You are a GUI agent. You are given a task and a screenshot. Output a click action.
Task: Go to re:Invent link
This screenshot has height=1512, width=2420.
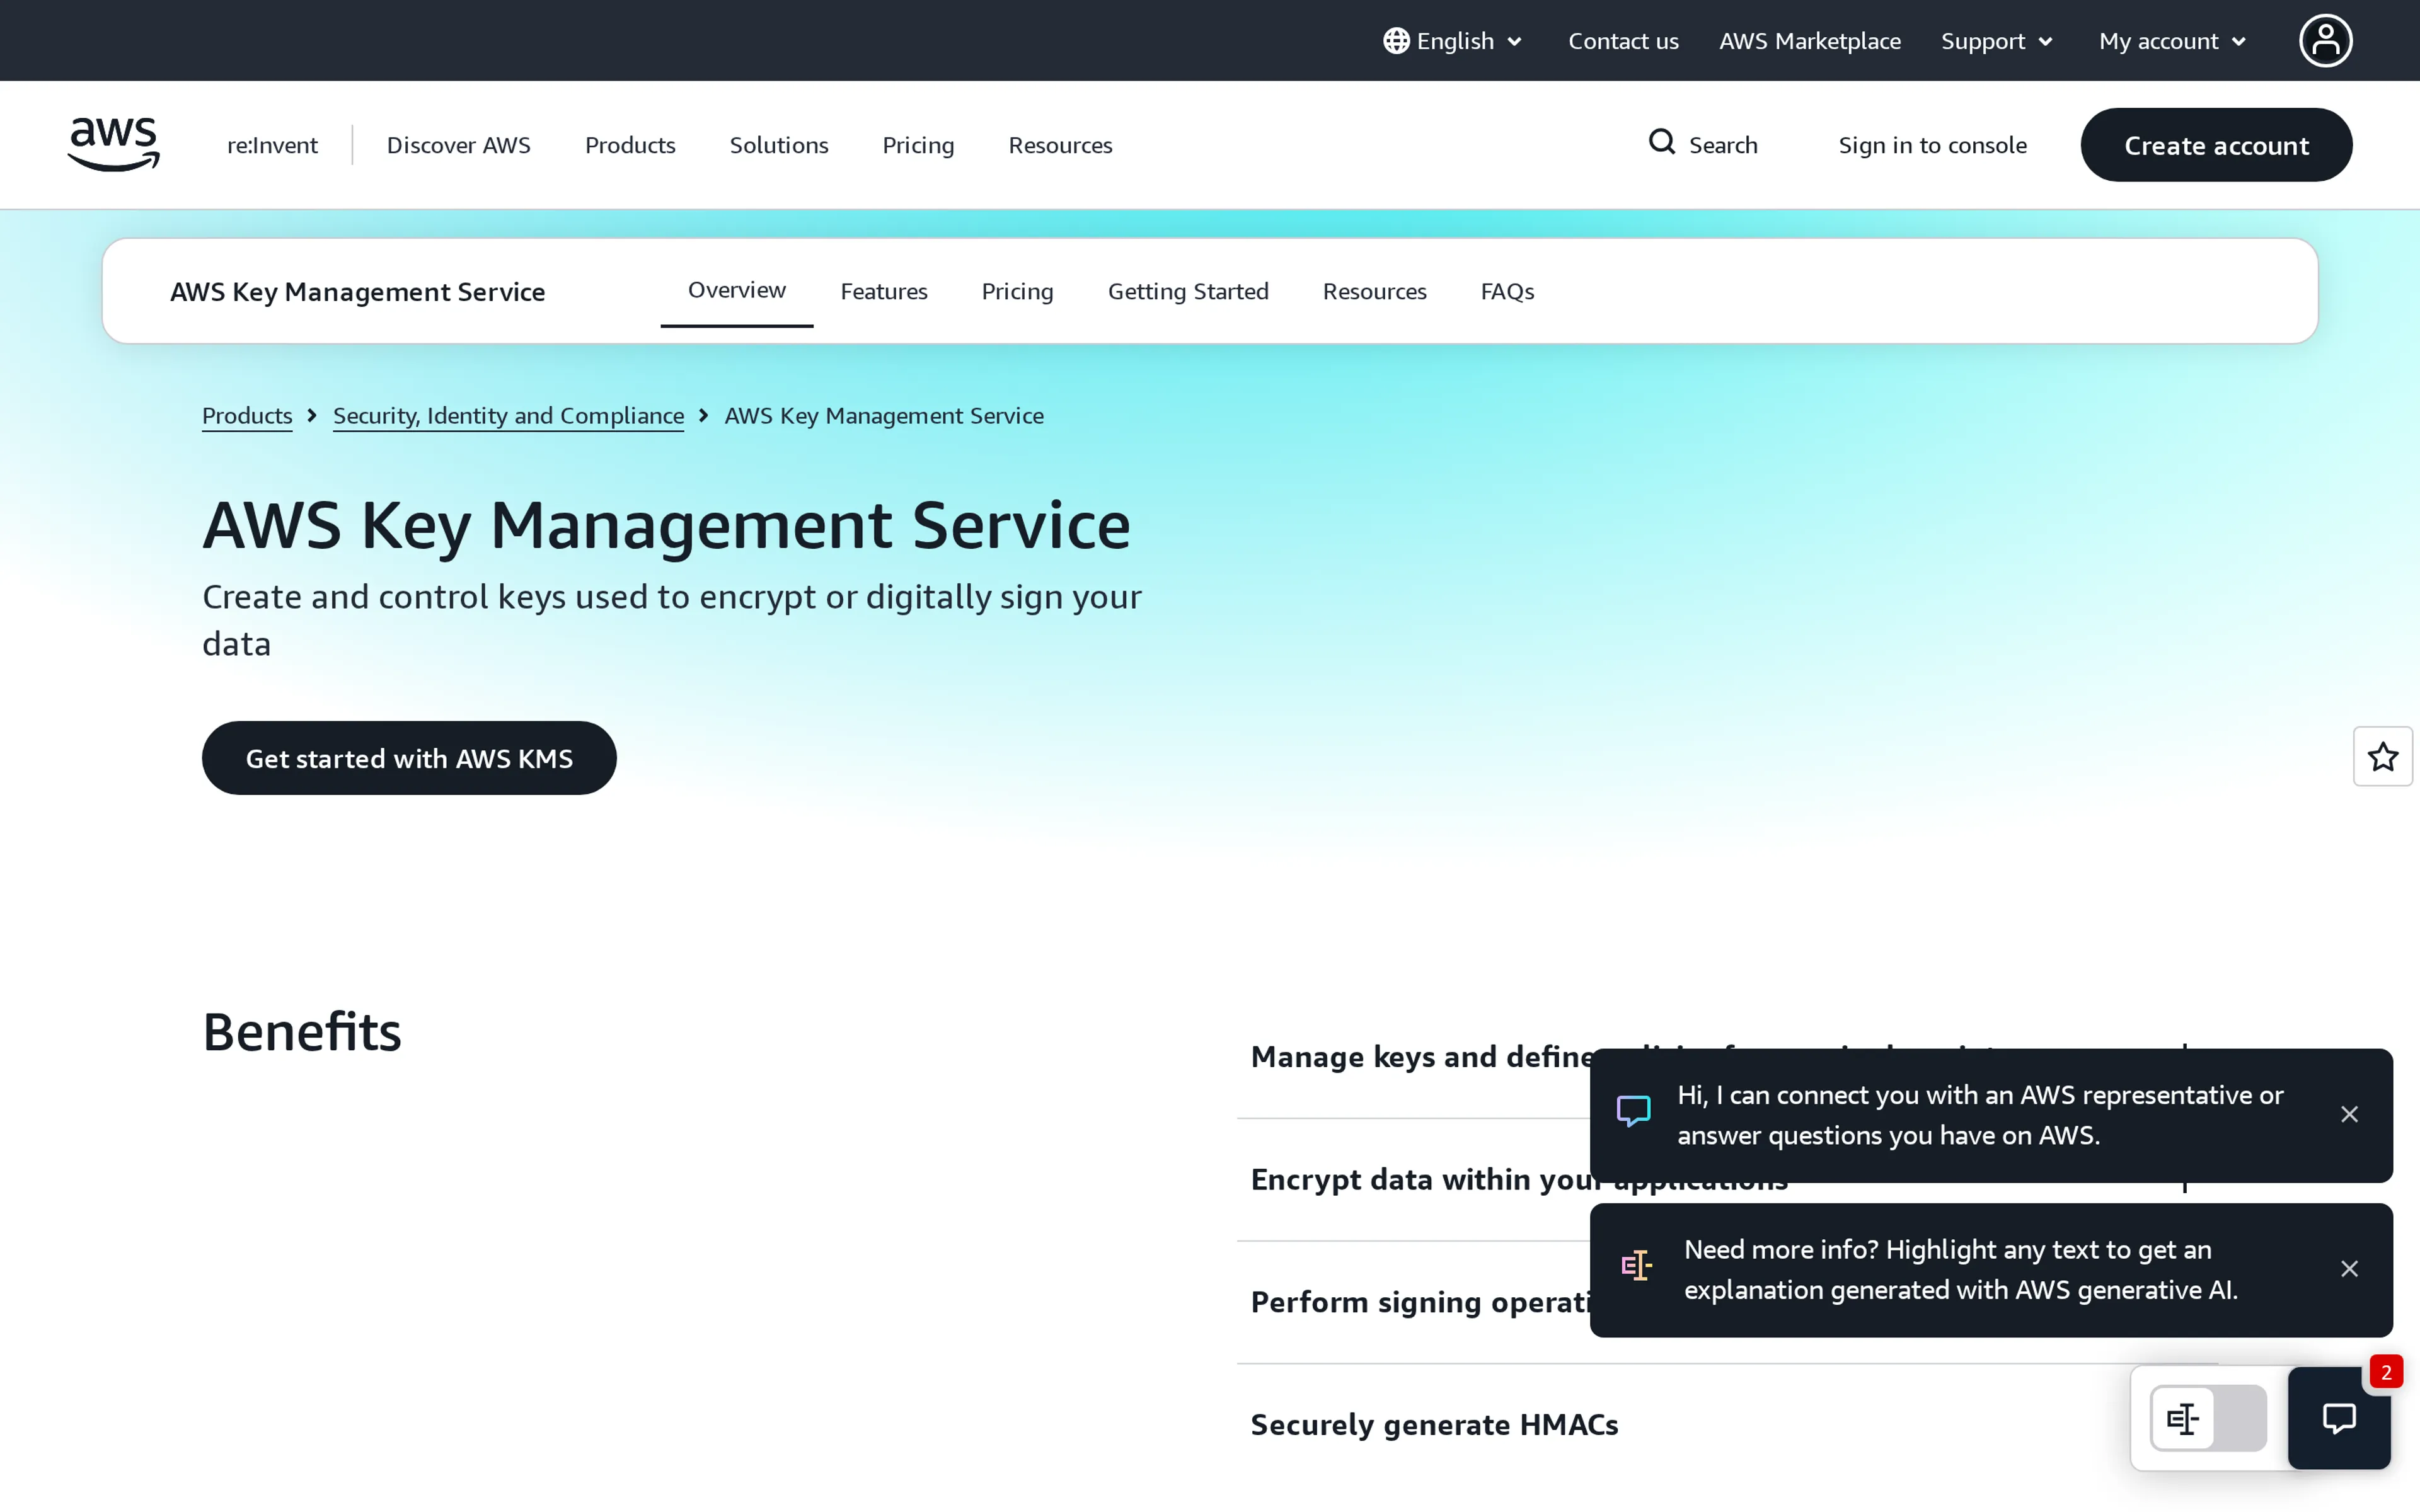coord(272,145)
